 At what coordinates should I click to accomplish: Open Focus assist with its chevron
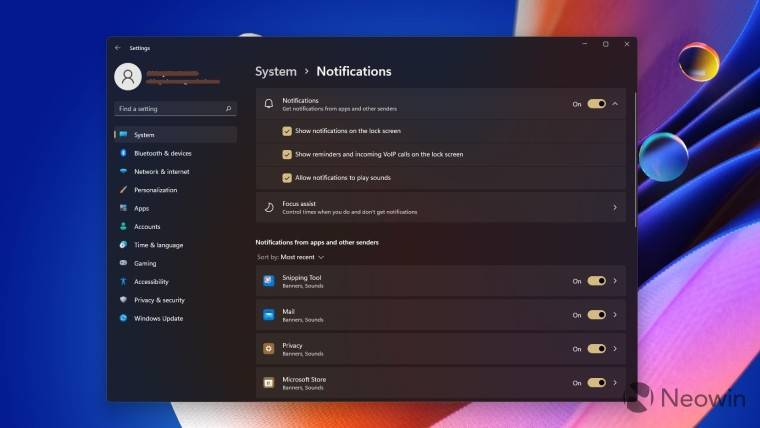click(615, 207)
